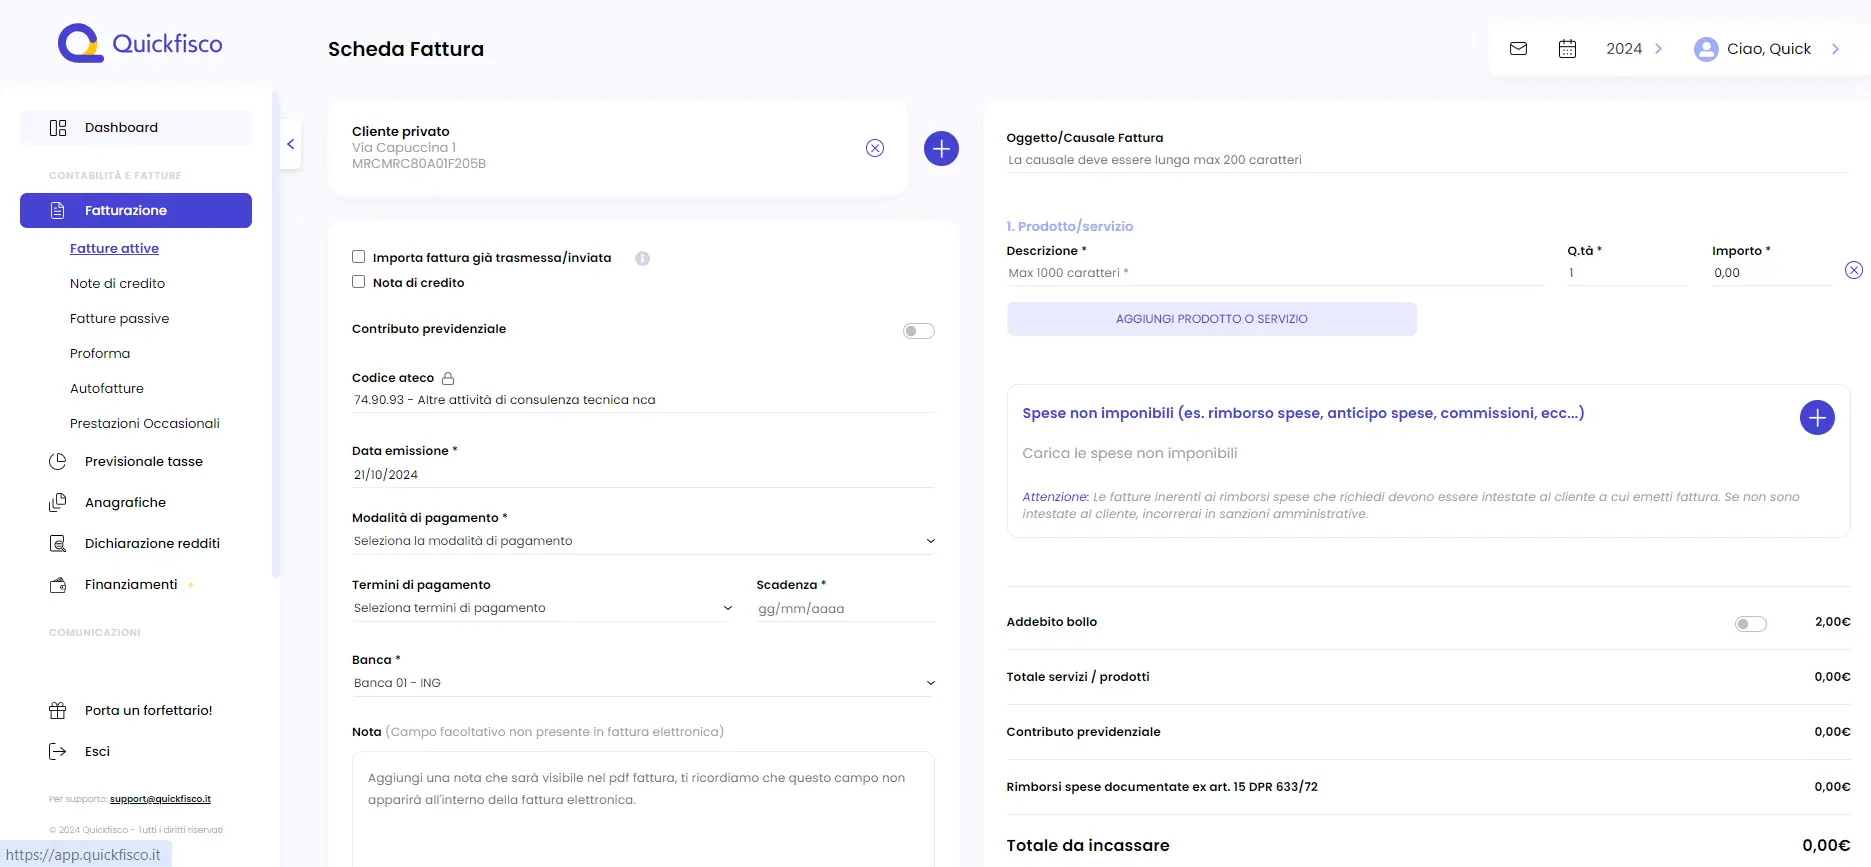1871x867 pixels.
Task: Click the Anagrafiche copy icon
Action: pos(58,503)
